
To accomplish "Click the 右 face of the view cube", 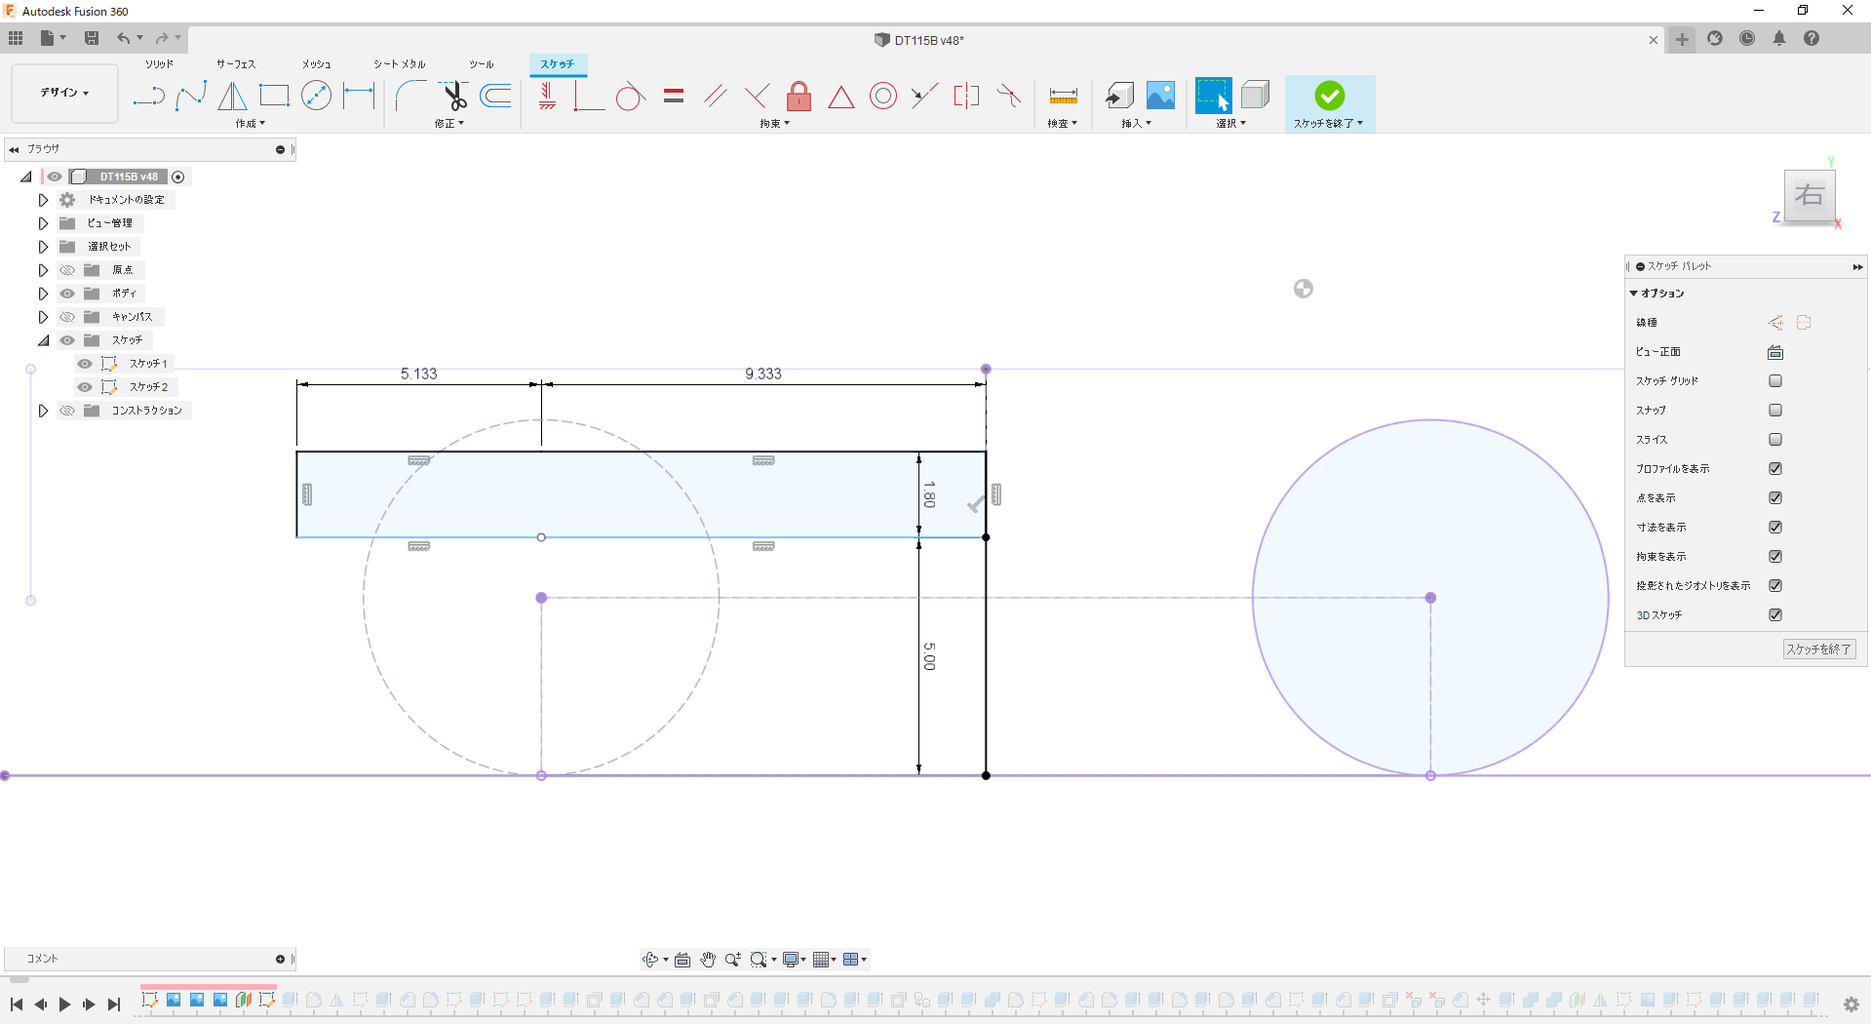I will (x=1809, y=195).
